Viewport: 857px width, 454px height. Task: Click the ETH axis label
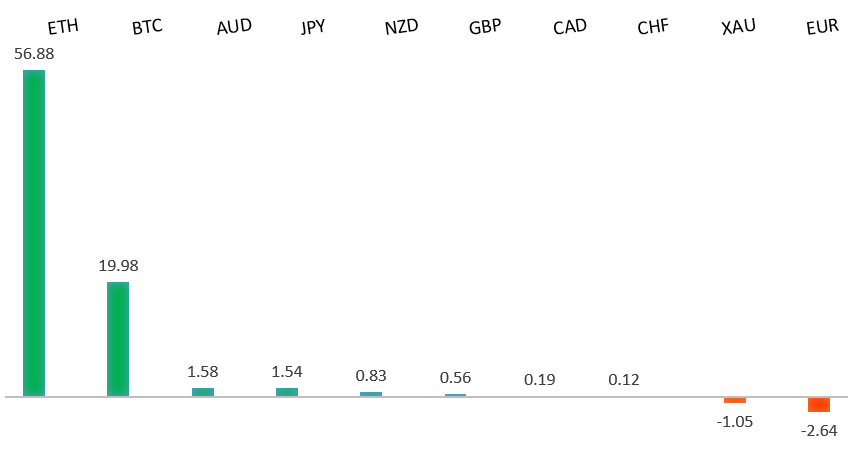(x=63, y=28)
